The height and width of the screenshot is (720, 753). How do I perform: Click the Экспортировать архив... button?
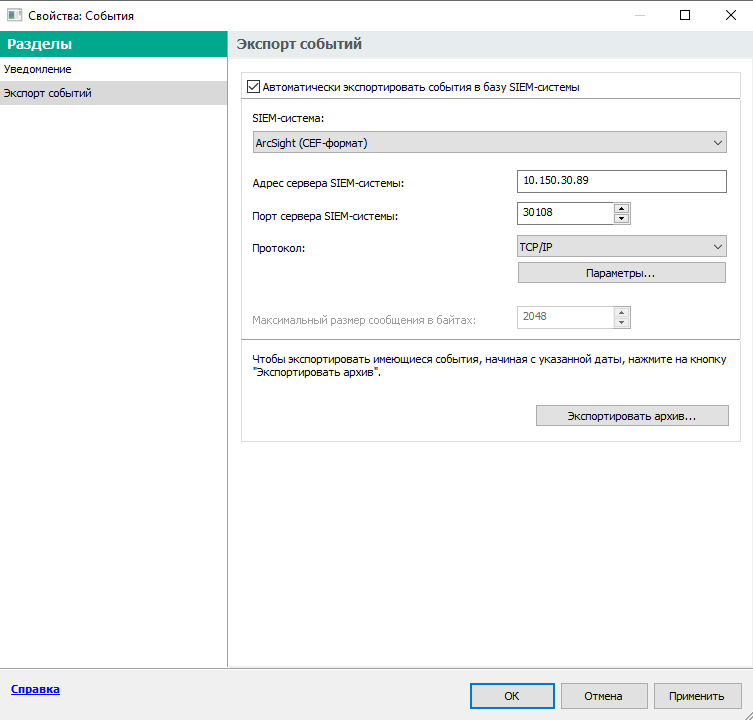[x=632, y=415]
